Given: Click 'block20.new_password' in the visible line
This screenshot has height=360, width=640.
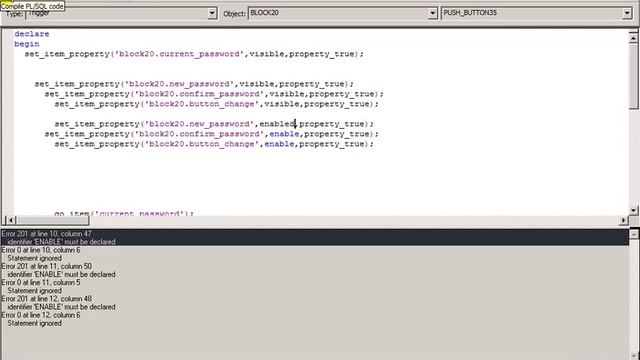Looking at the screenshot, I should pos(180,84).
